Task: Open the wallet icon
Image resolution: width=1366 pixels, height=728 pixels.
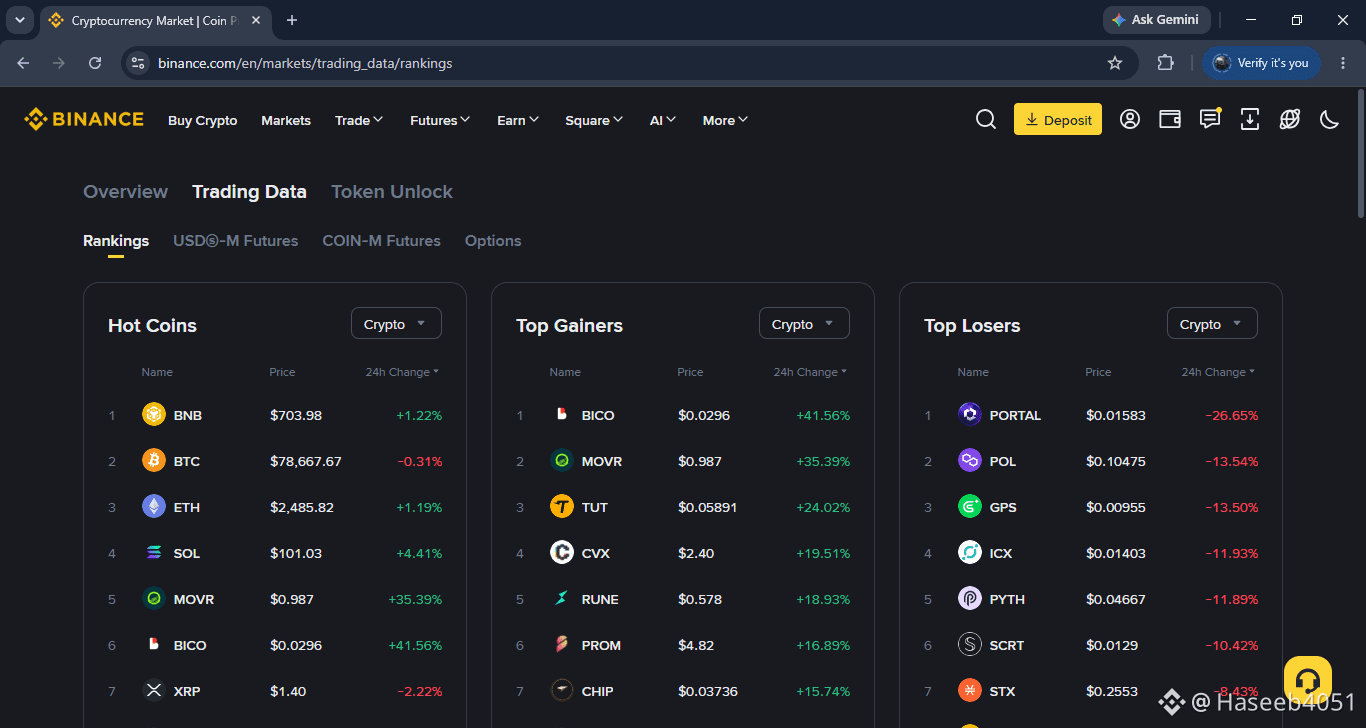Action: click(x=1170, y=120)
